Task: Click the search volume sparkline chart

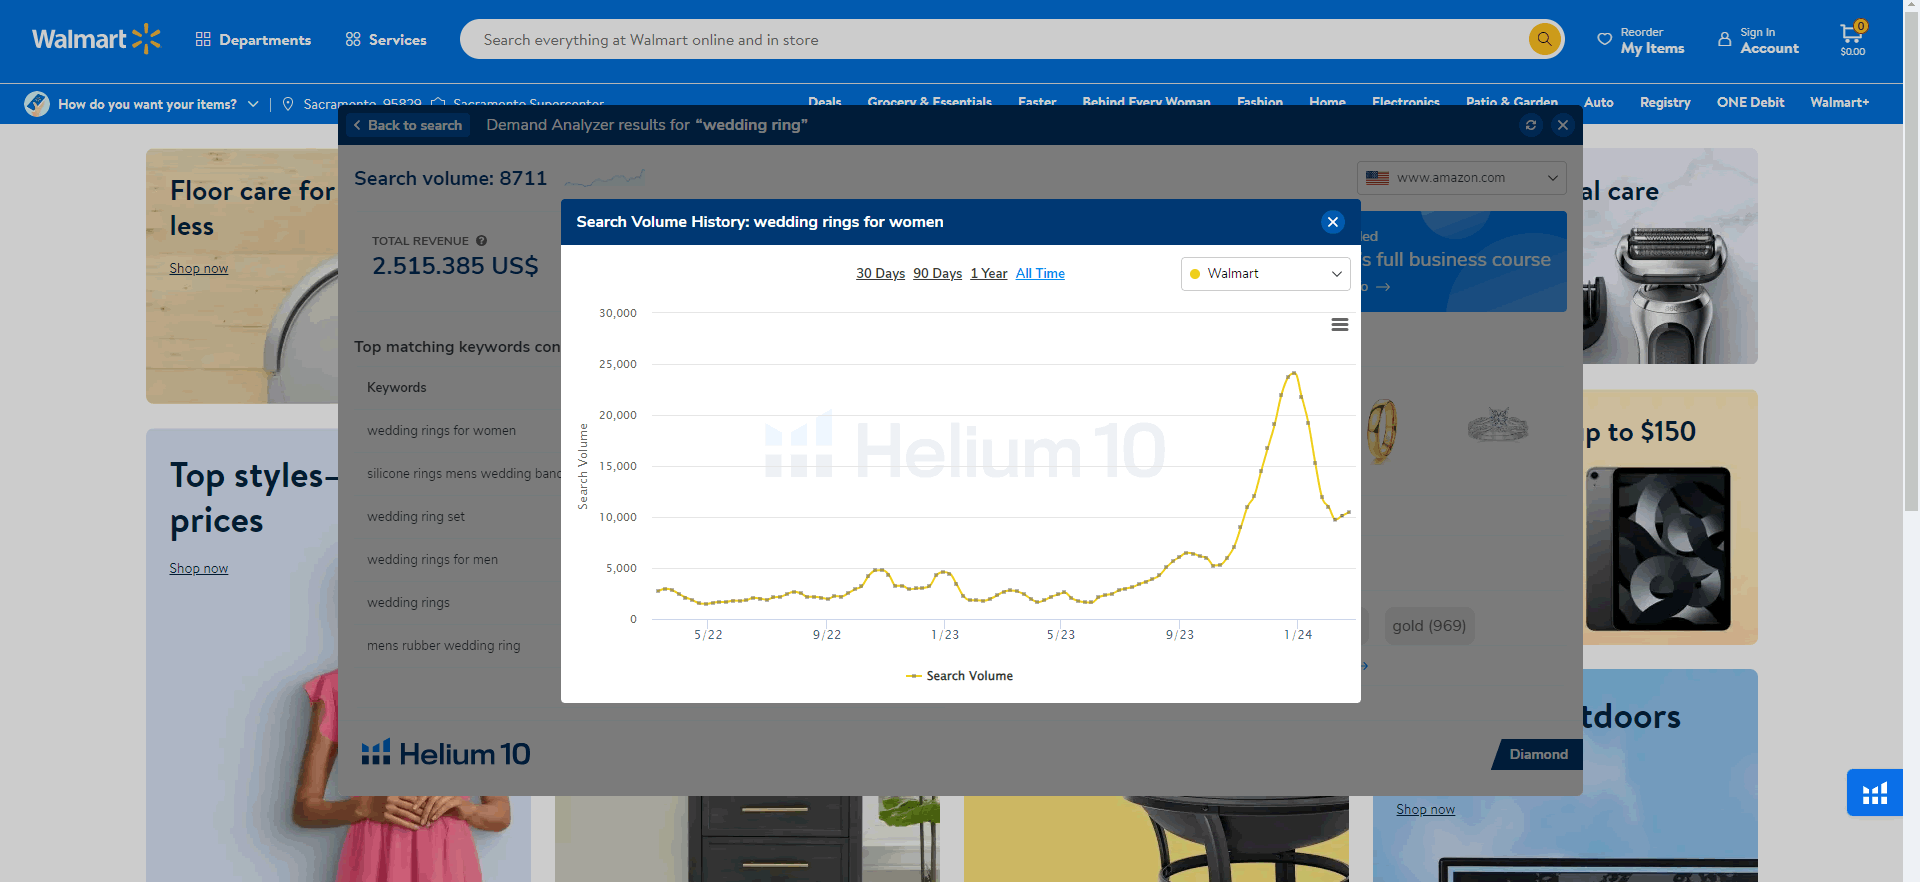Action: coord(605,179)
